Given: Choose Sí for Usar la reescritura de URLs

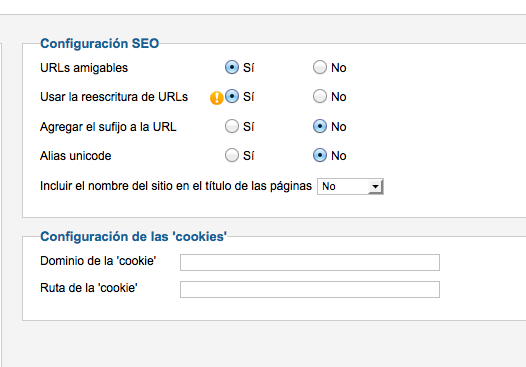Looking at the screenshot, I should tap(232, 96).
